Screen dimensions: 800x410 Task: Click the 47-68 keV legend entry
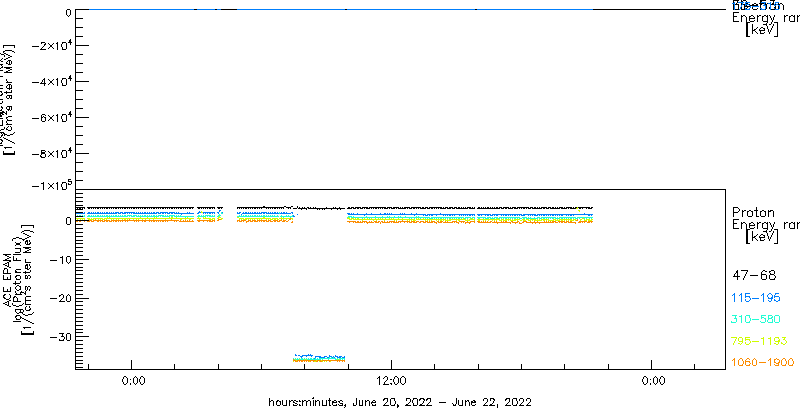point(754,276)
